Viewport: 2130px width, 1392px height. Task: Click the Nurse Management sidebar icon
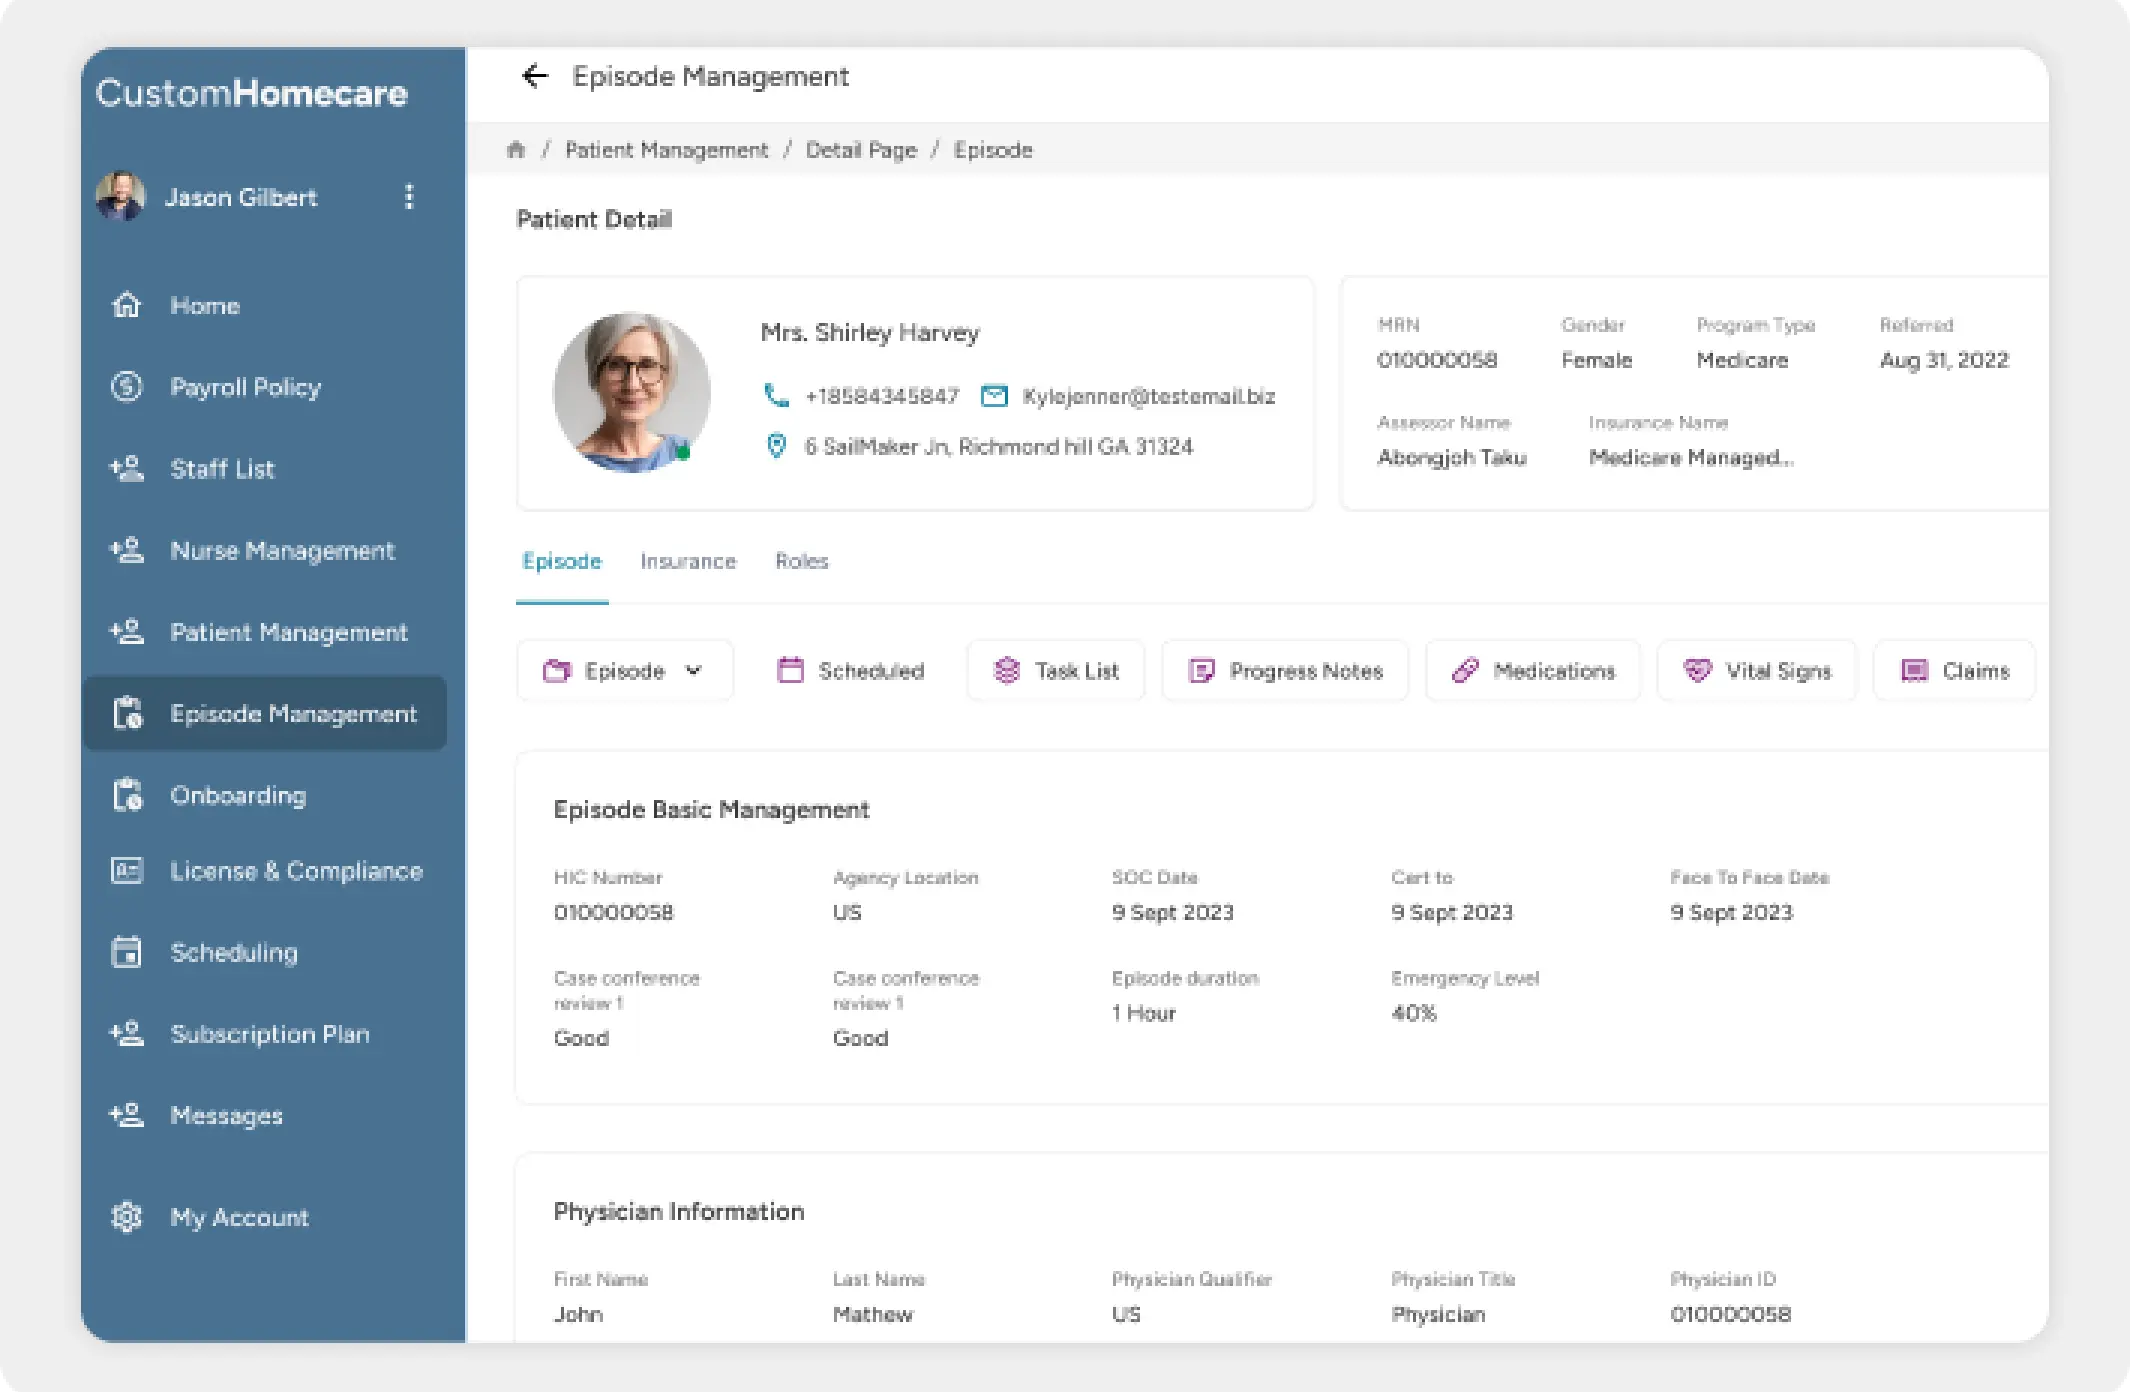click(x=126, y=550)
